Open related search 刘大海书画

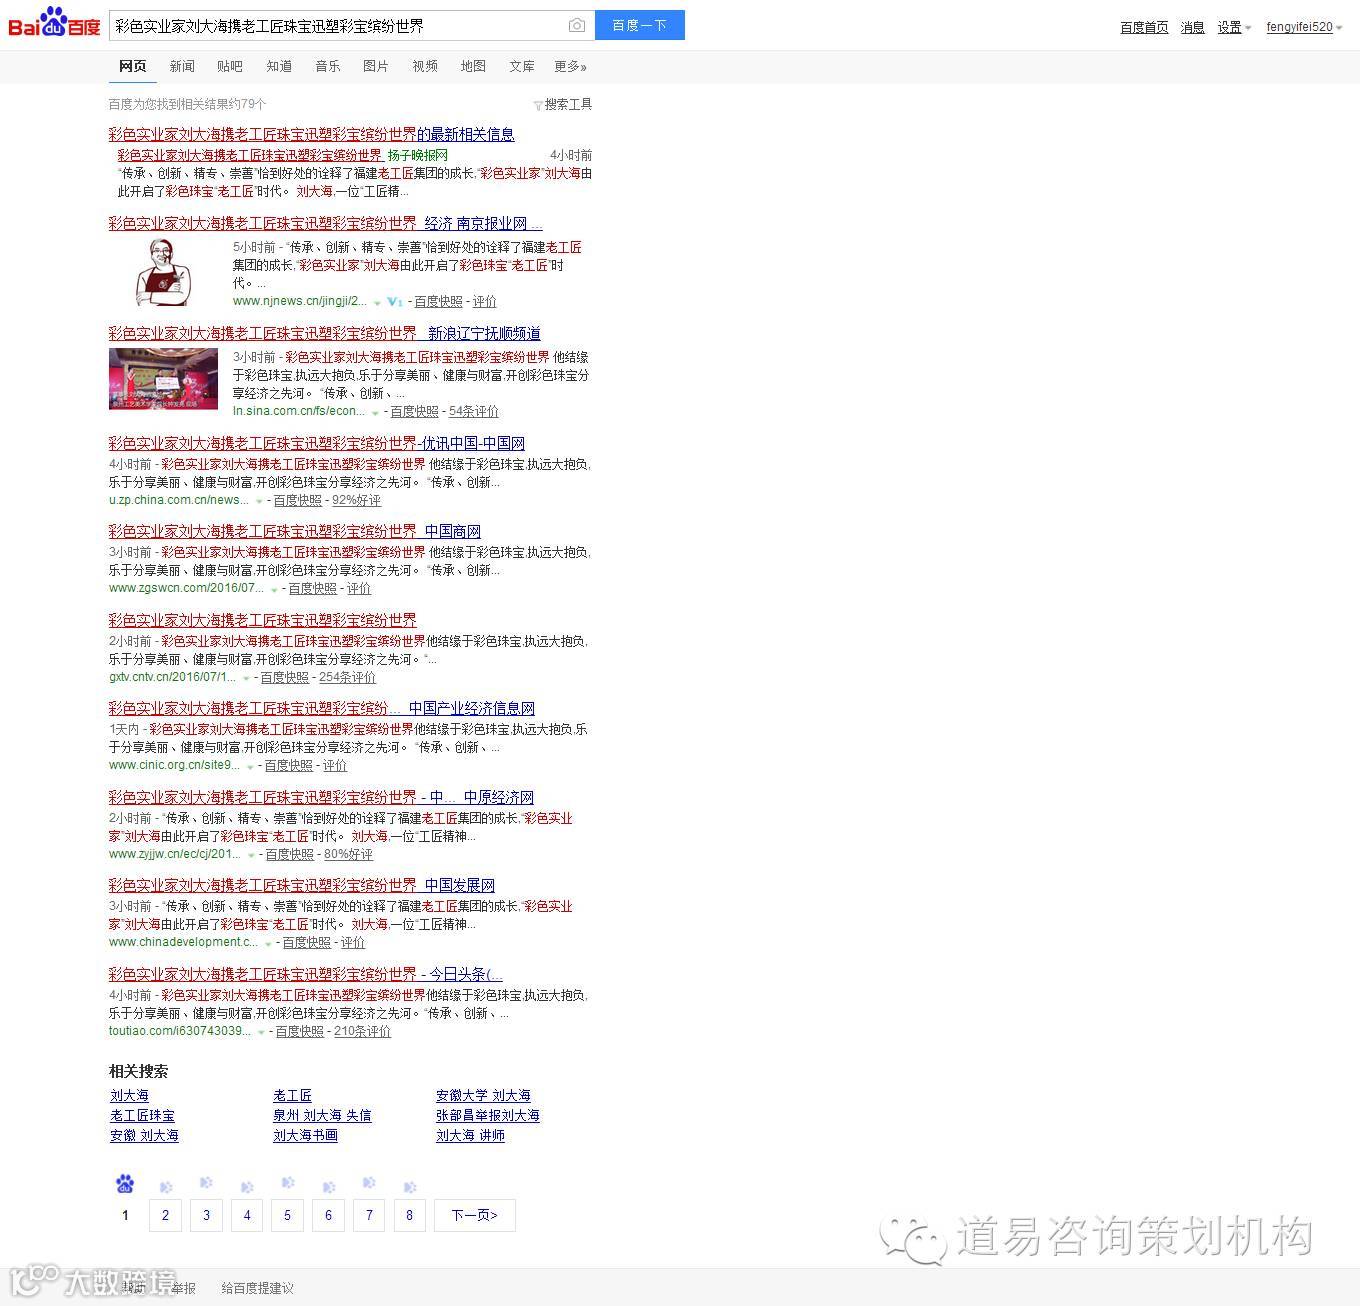tap(305, 1135)
